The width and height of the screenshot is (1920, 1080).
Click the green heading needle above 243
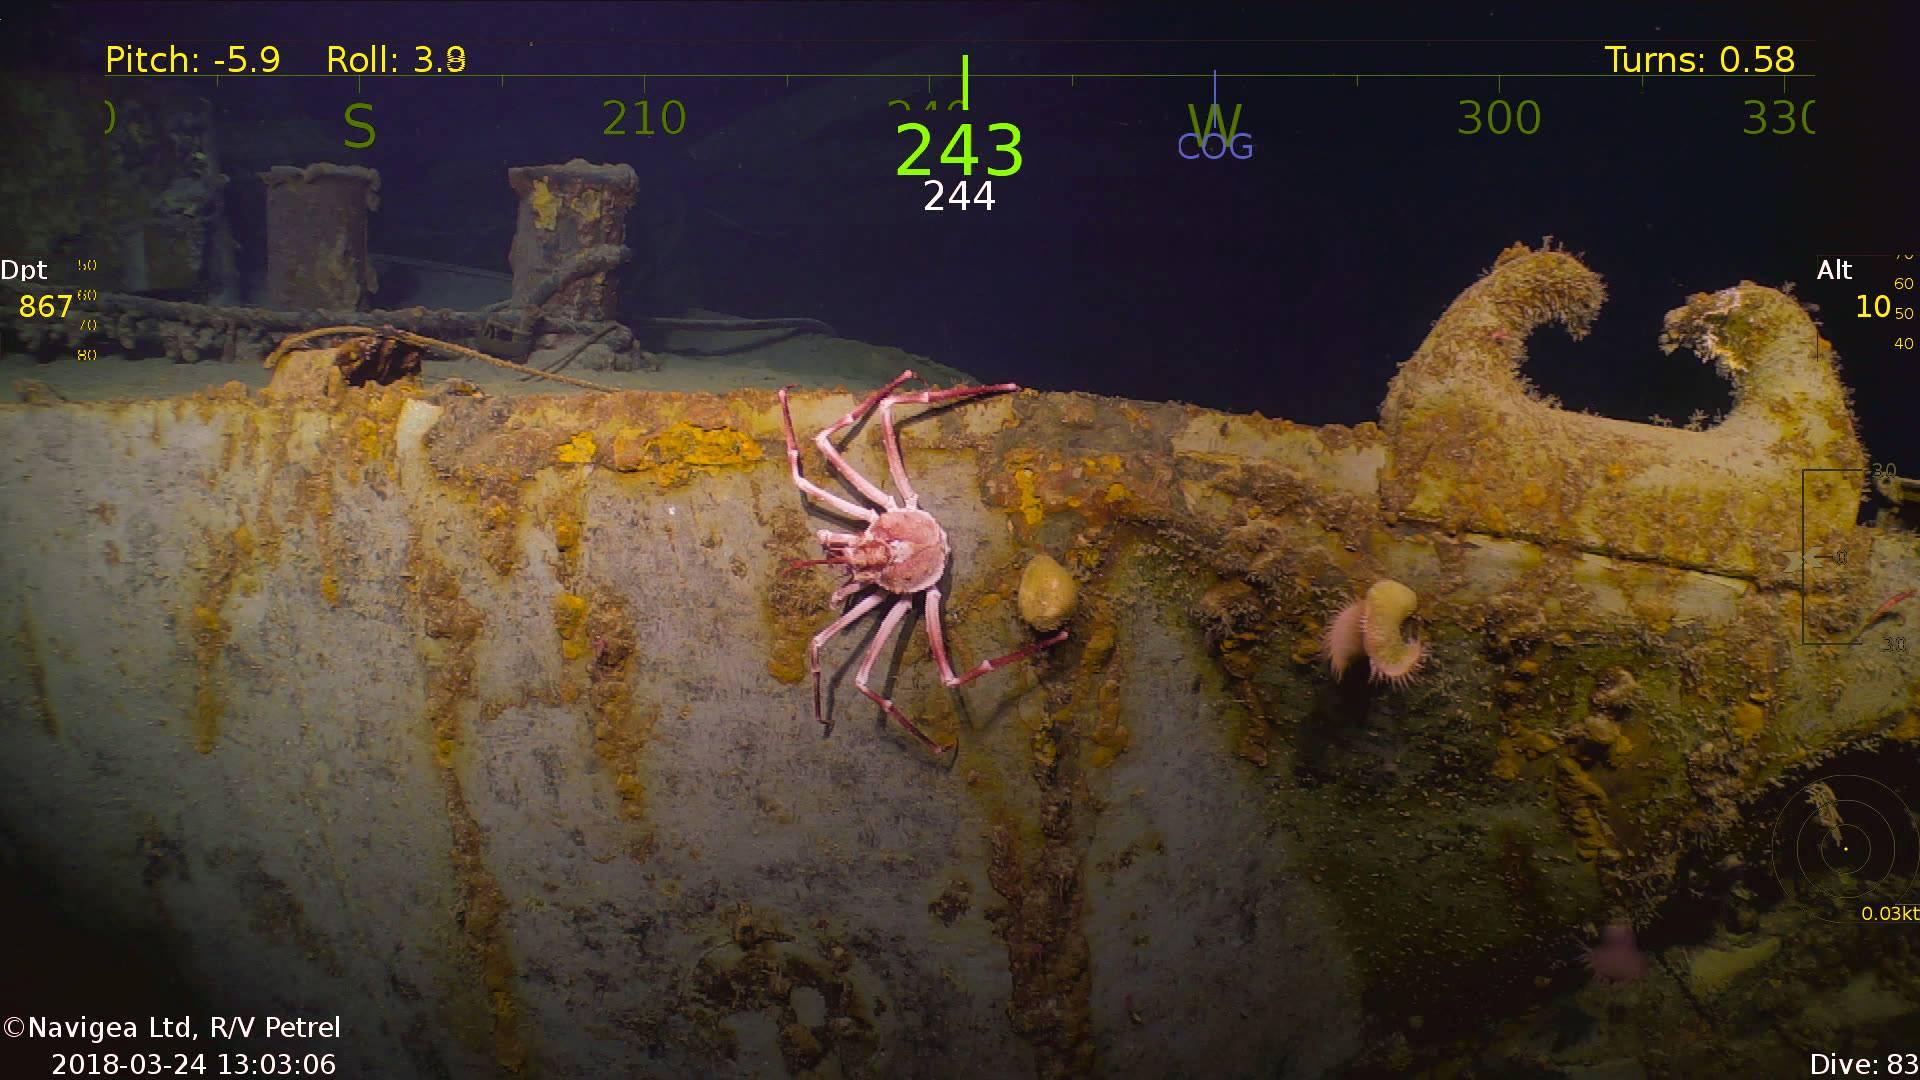click(x=965, y=81)
